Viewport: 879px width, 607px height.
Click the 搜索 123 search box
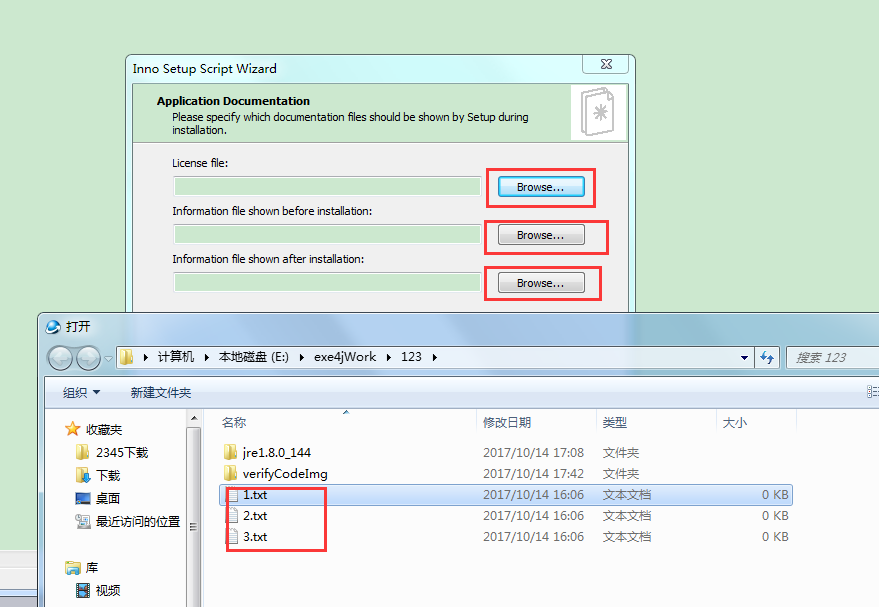point(833,357)
